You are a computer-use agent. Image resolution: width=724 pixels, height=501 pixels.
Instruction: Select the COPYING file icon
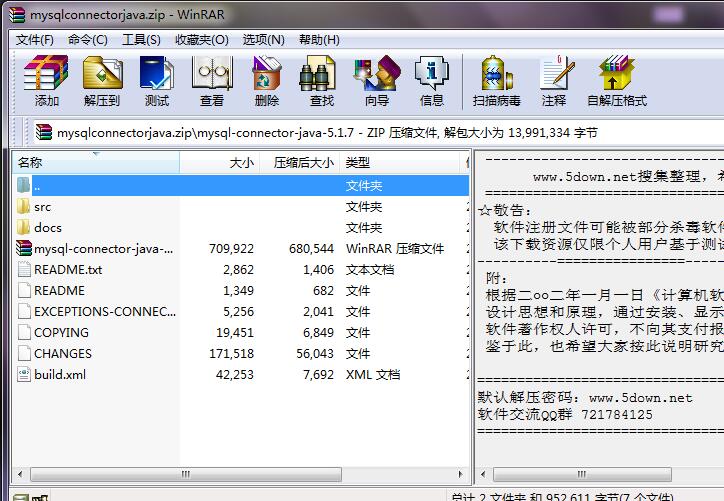tap(24, 332)
